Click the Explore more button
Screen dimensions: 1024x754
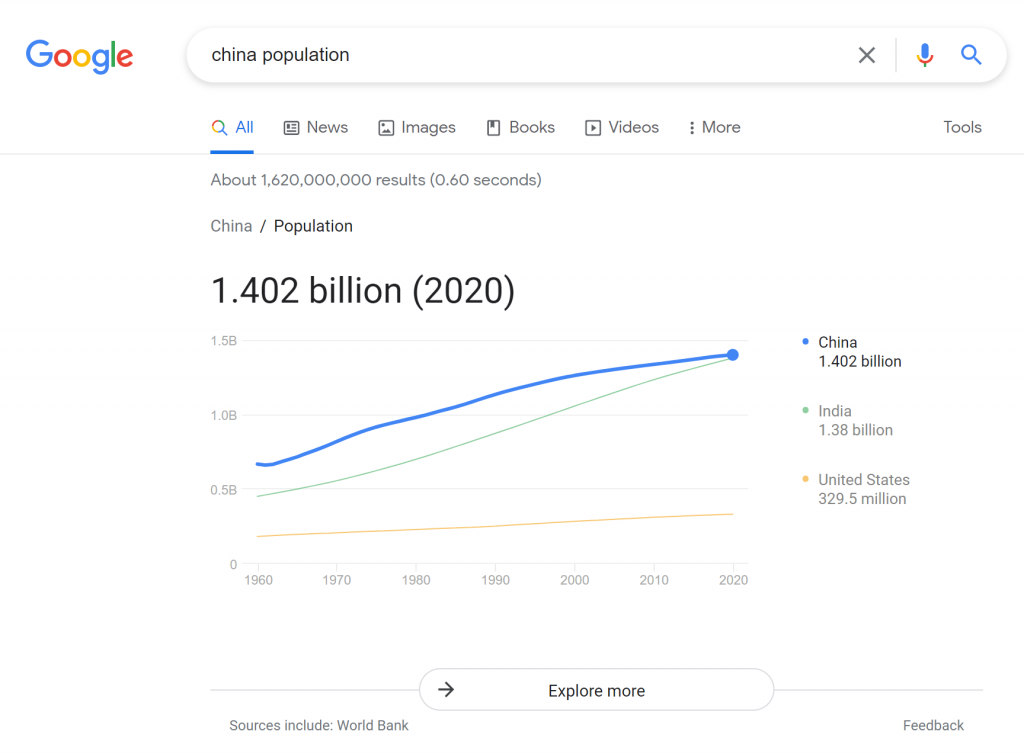coord(596,690)
